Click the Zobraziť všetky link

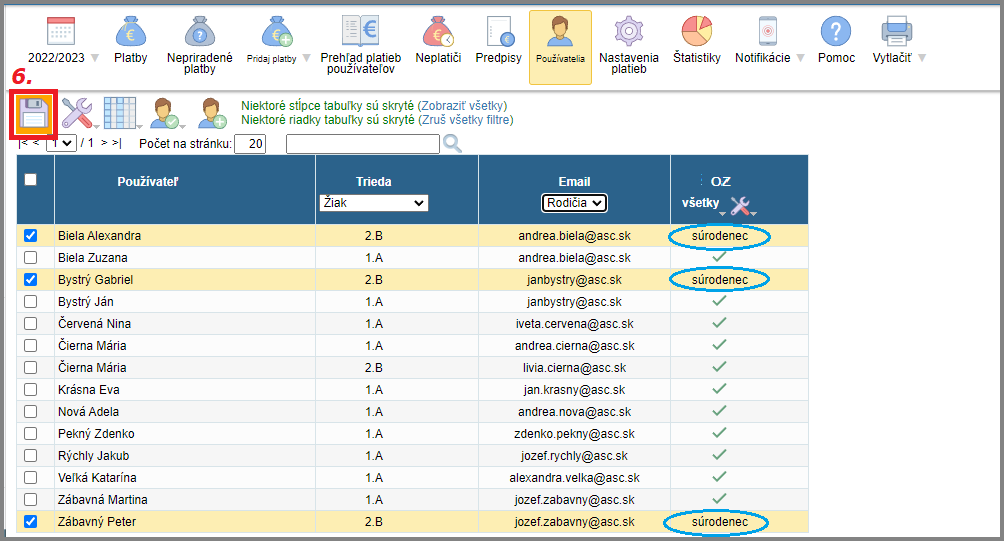(462, 106)
